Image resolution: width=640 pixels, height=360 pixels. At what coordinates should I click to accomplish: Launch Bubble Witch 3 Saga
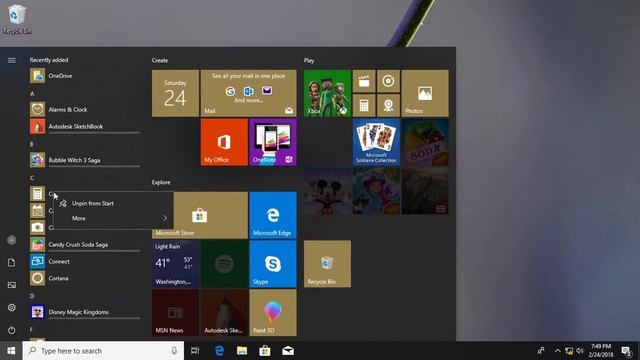point(85,160)
